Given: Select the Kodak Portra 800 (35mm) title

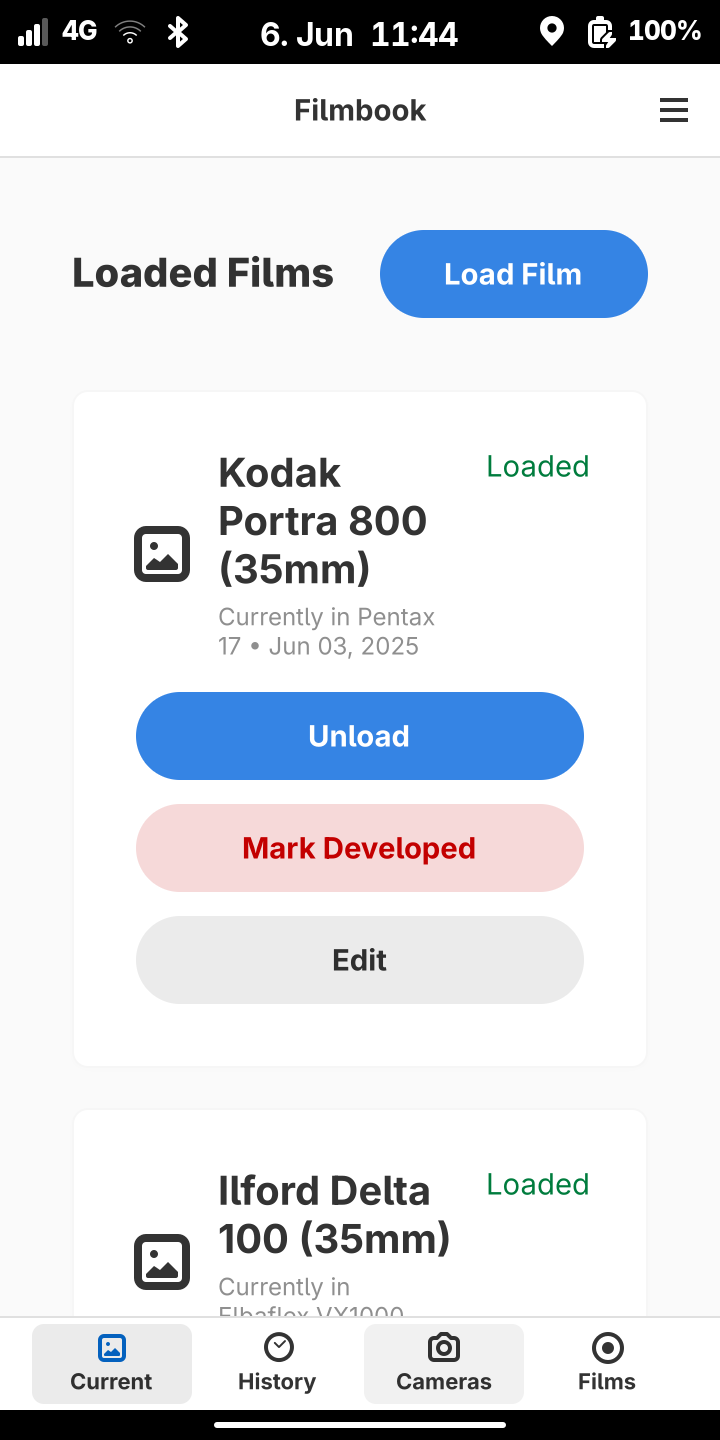Looking at the screenshot, I should tap(322, 520).
